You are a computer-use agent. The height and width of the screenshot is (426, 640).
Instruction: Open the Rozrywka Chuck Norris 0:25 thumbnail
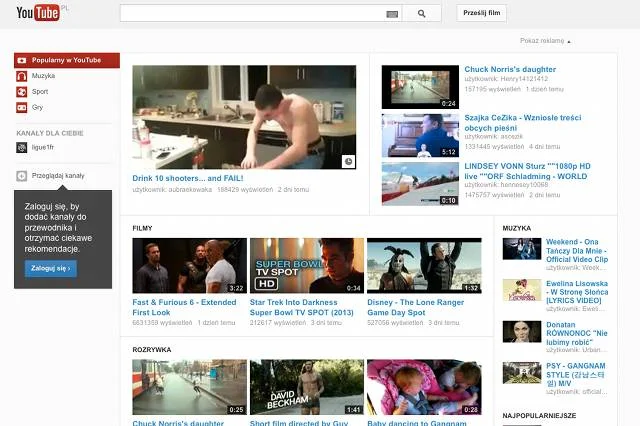click(x=190, y=387)
